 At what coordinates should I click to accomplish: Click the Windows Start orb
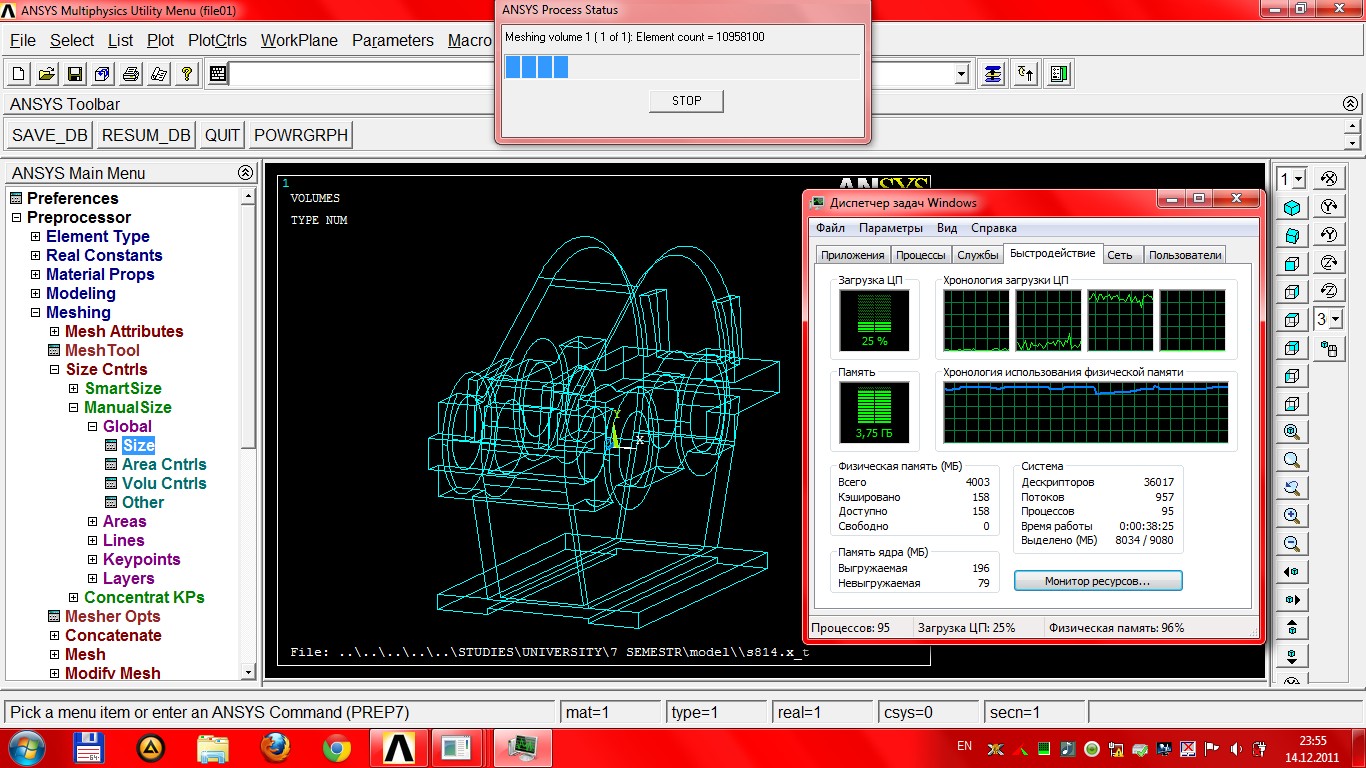pyautogui.click(x=25, y=748)
